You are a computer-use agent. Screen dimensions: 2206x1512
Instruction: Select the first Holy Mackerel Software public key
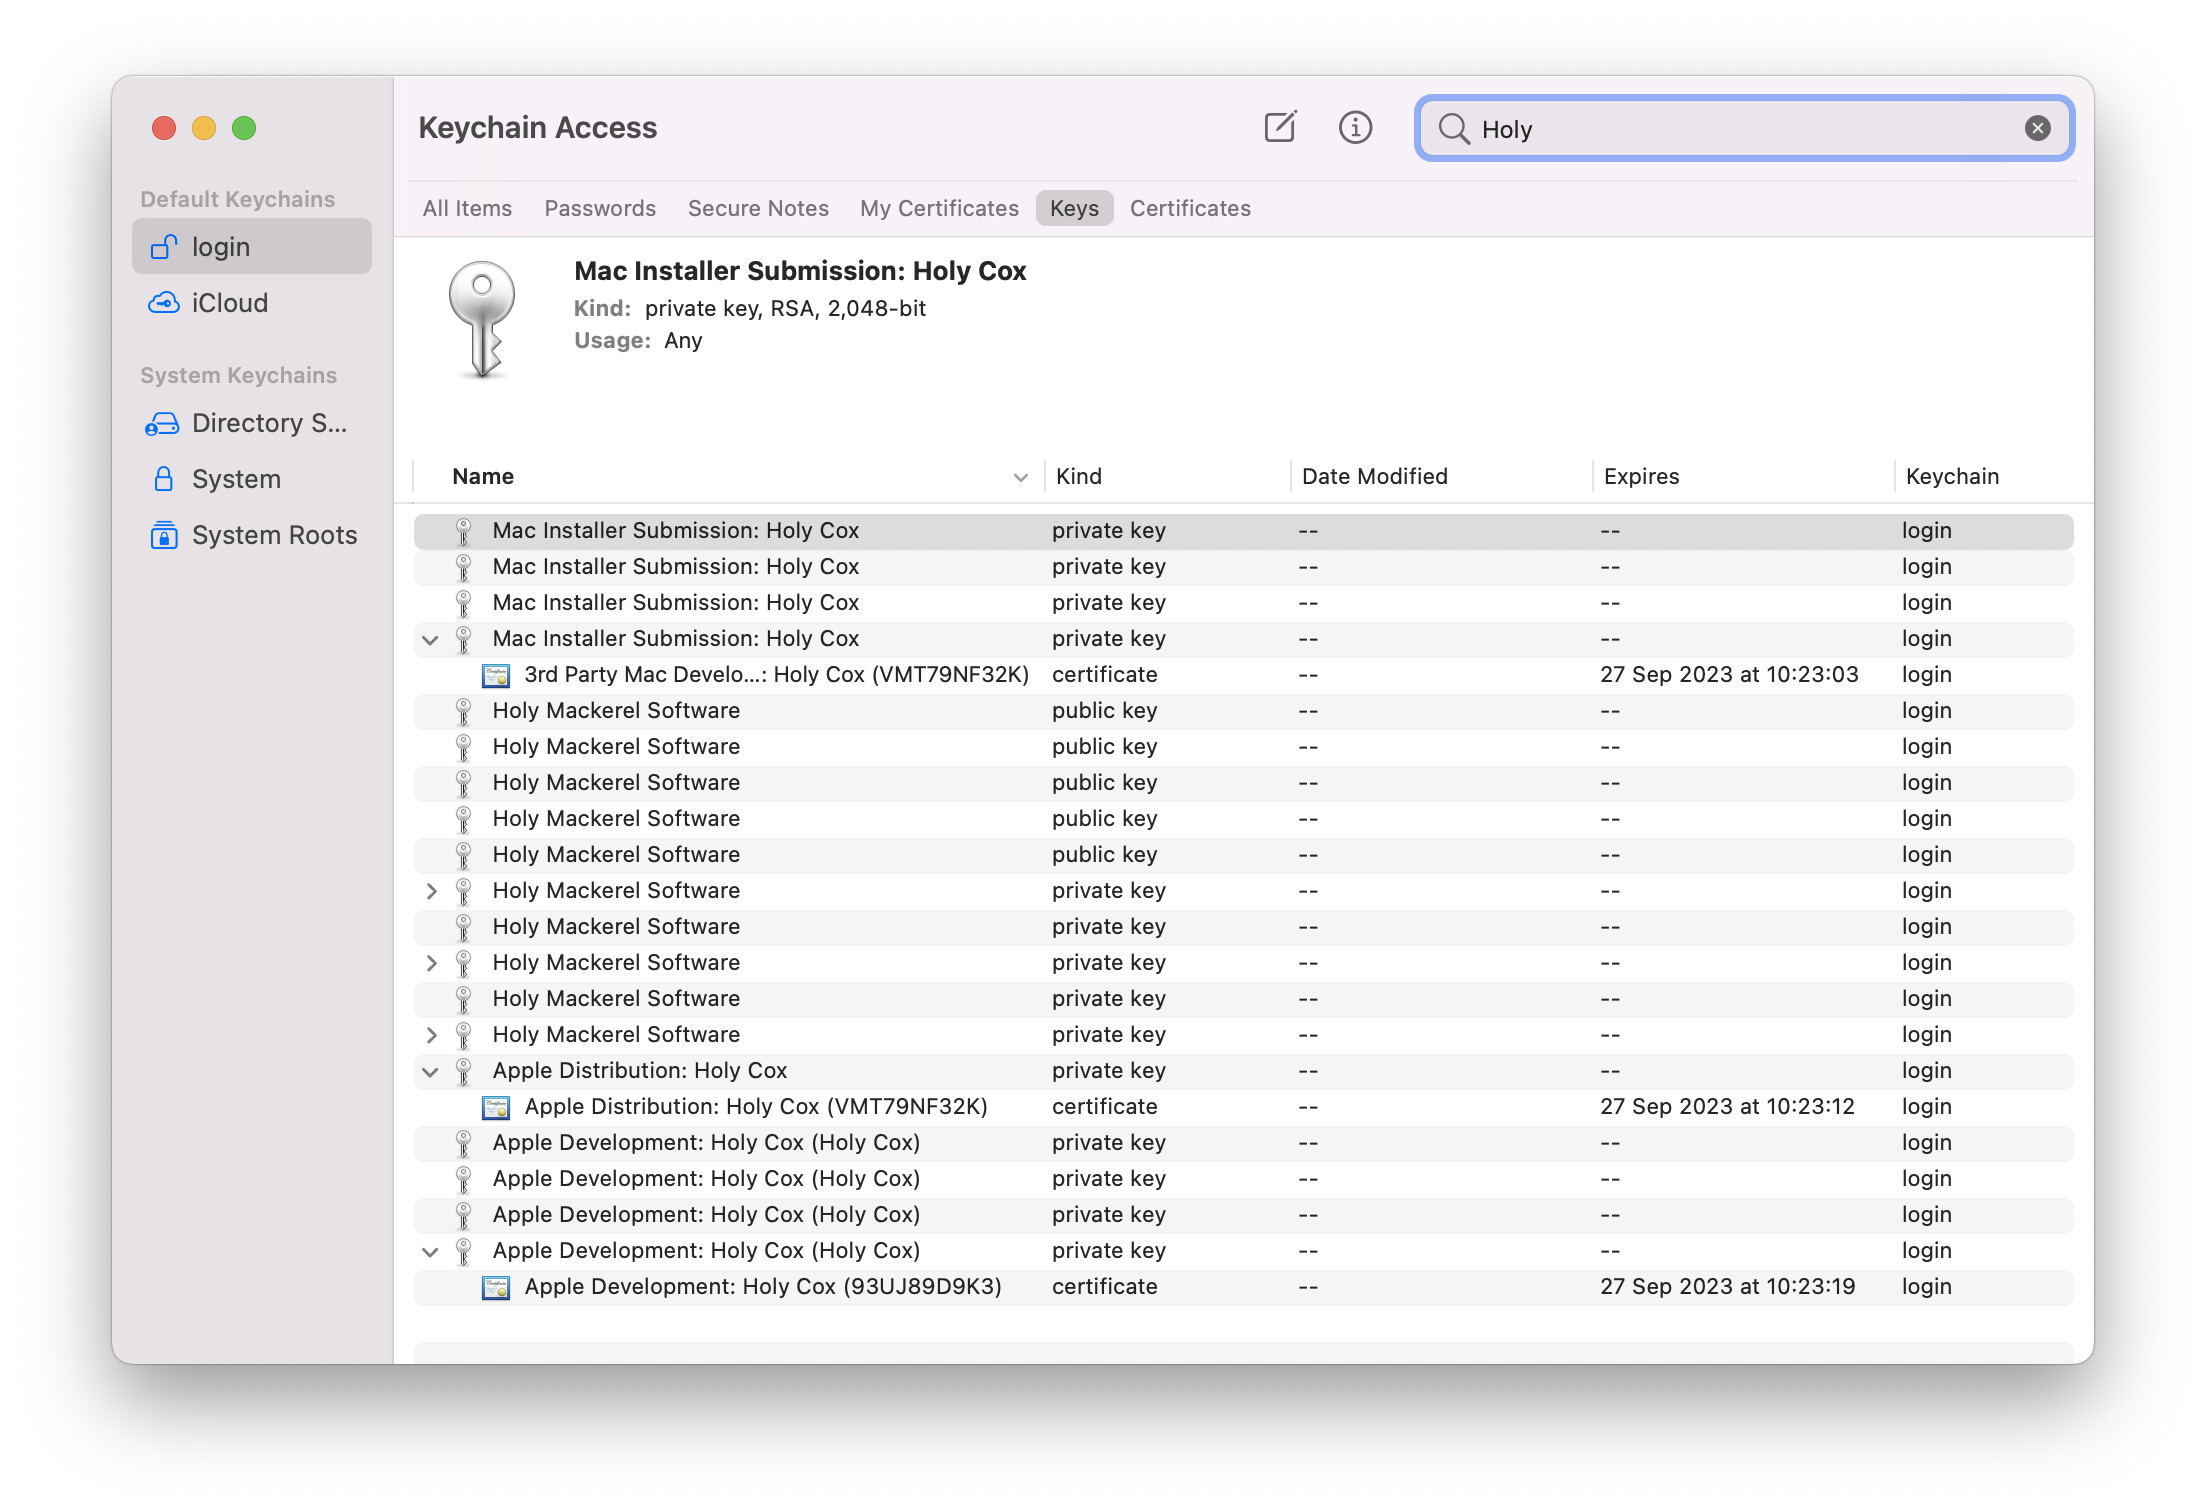tap(1243, 711)
